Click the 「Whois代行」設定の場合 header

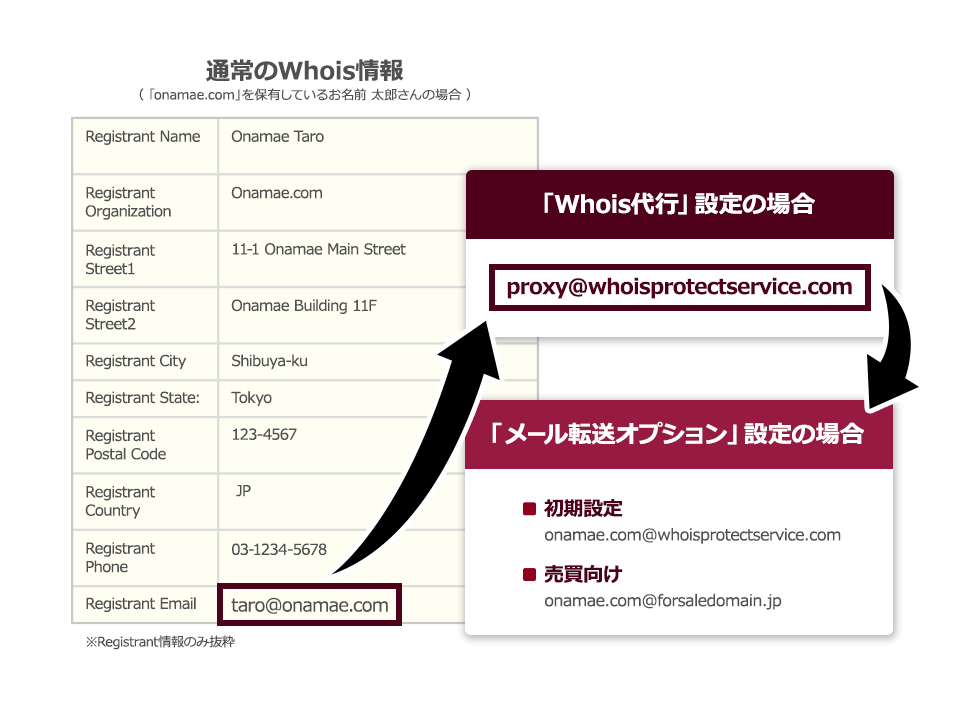point(680,204)
